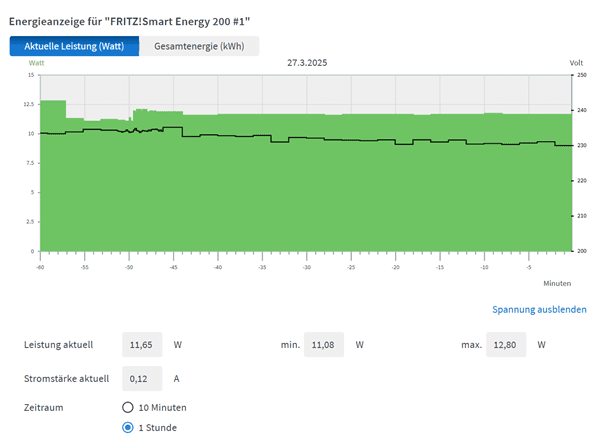Switch to Aktuelle Leistung (Watt) tab
The image size is (605, 436).
coord(74,46)
